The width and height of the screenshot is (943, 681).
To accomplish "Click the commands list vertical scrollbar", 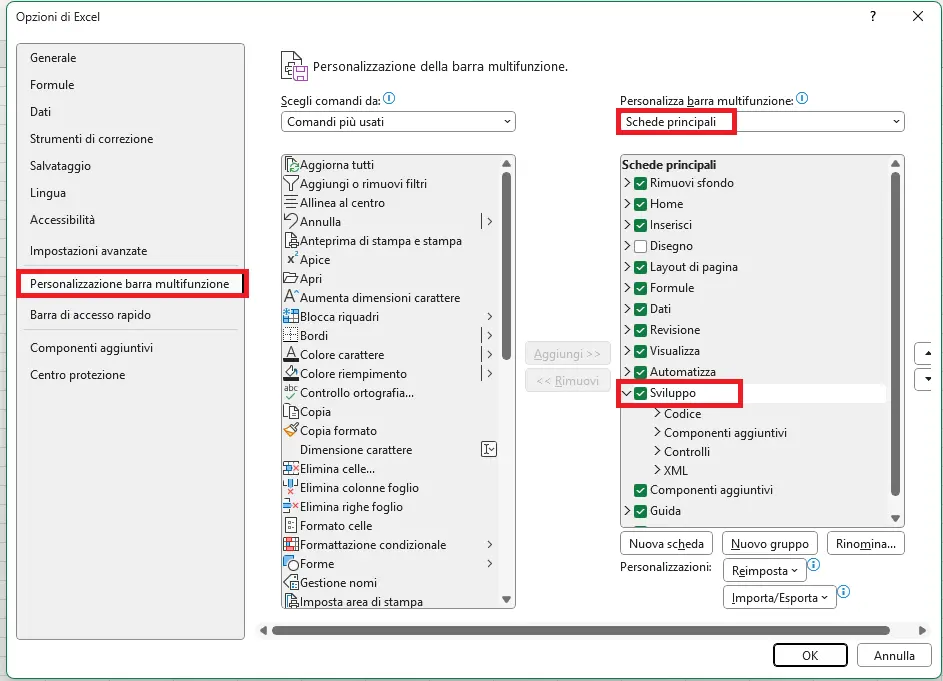I will click(x=506, y=266).
